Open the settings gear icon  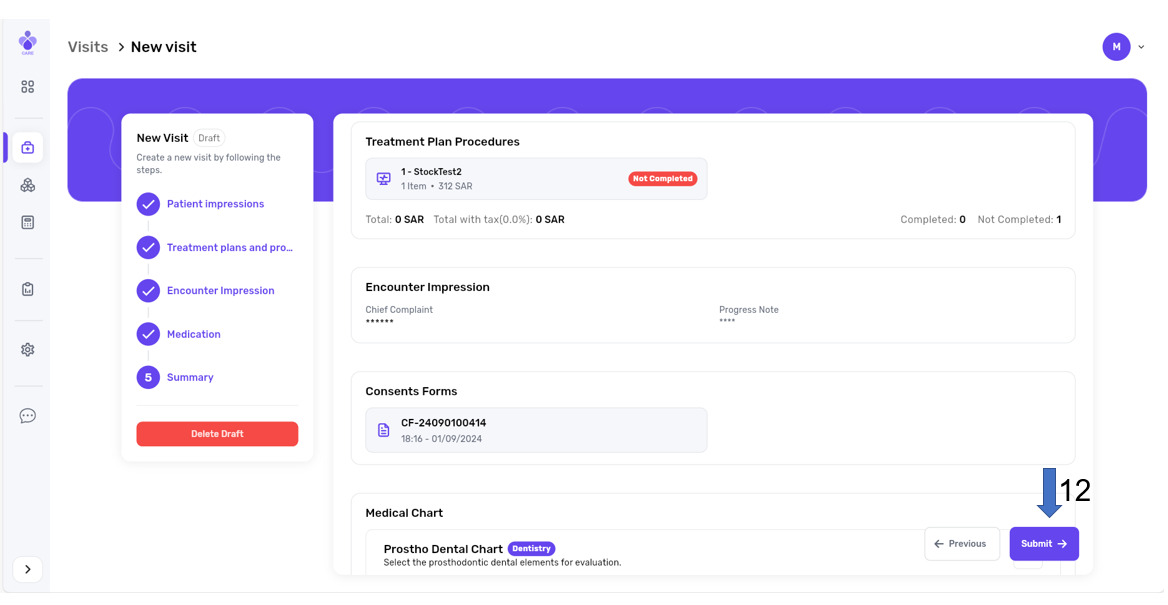pos(28,350)
